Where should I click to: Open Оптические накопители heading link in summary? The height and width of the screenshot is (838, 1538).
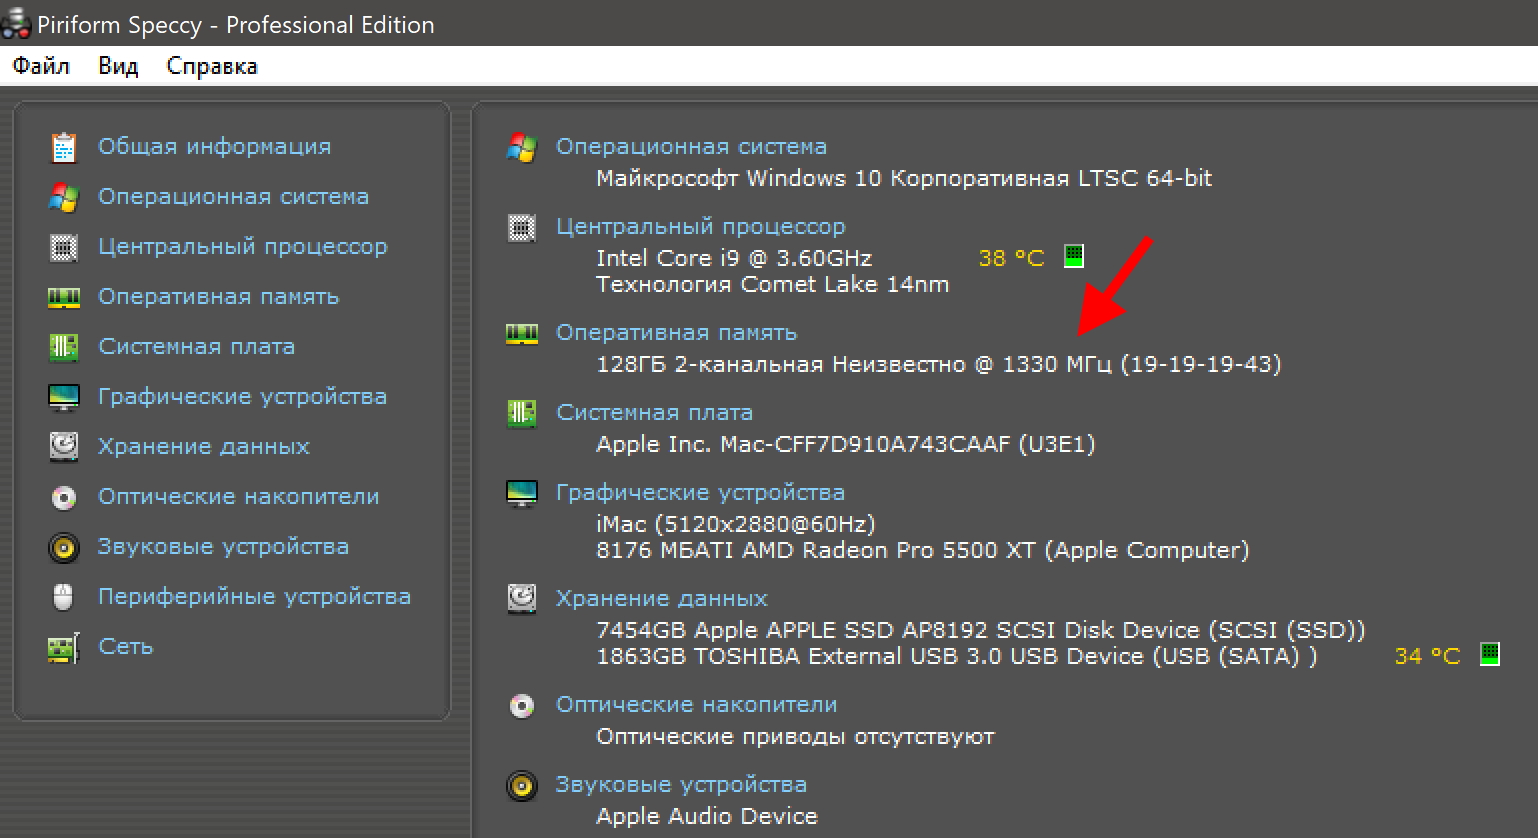tap(696, 705)
